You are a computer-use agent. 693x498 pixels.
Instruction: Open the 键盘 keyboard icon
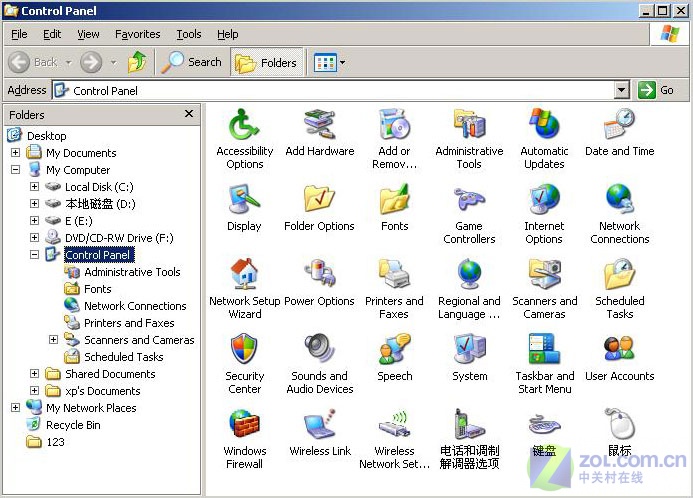tap(544, 424)
